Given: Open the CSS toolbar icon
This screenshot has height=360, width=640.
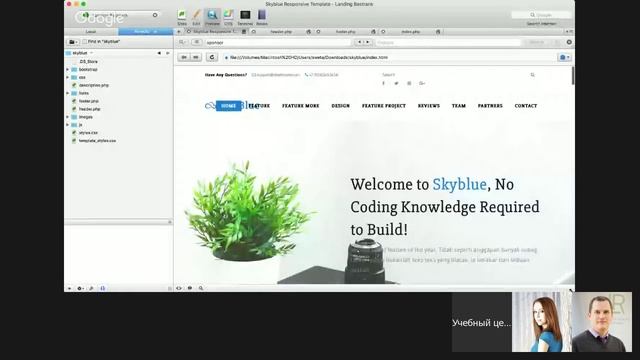Looking at the screenshot, I should tap(228, 18).
